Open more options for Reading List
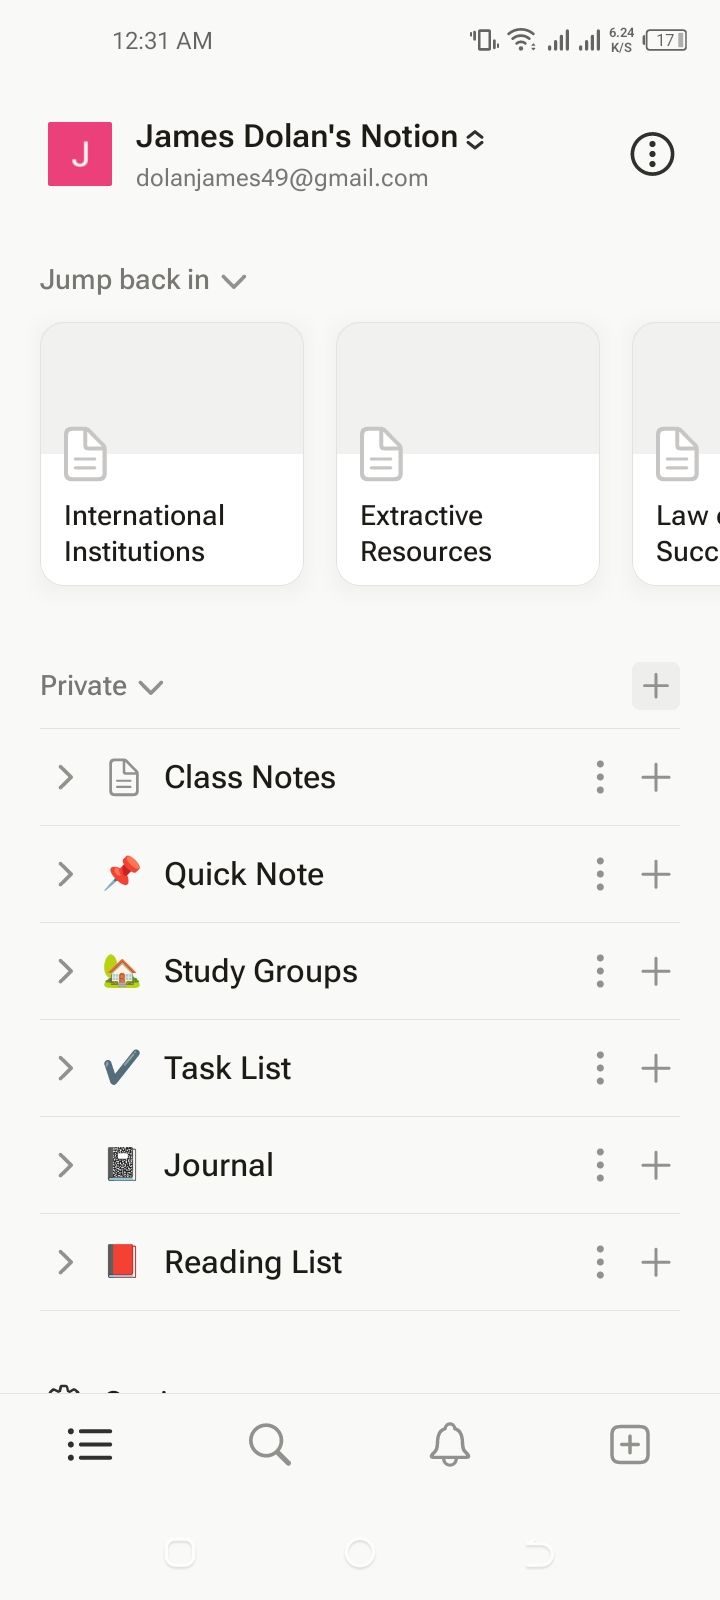Image resolution: width=720 pixels, height=1600 pixels. tap(600, 1262)
